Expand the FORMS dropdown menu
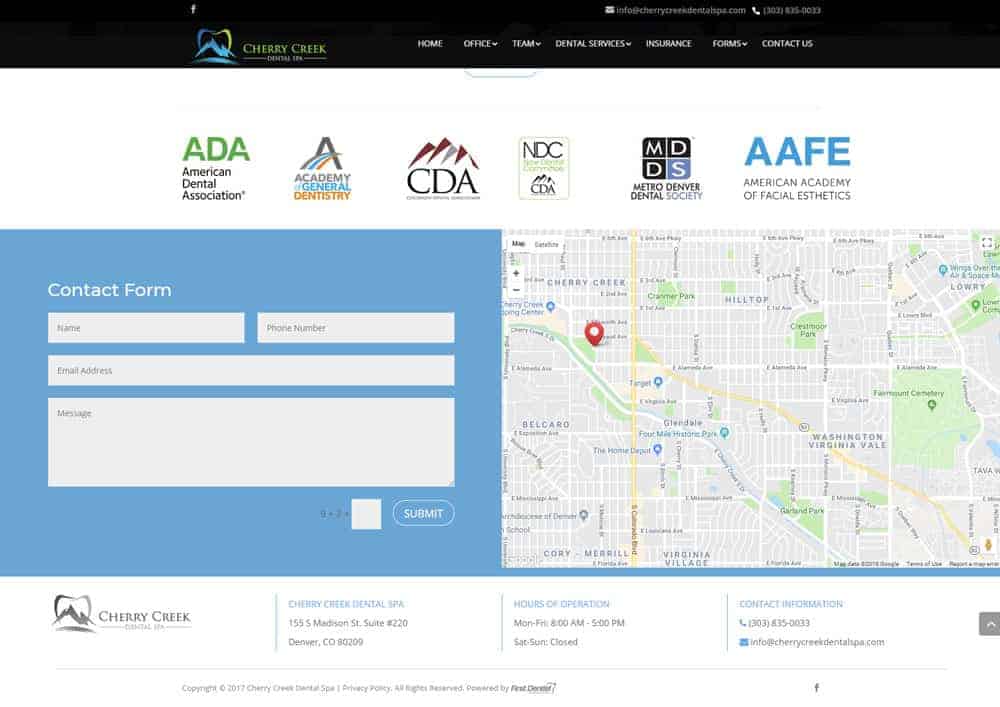Screen dimensions: 1000x707 point(730,43)
